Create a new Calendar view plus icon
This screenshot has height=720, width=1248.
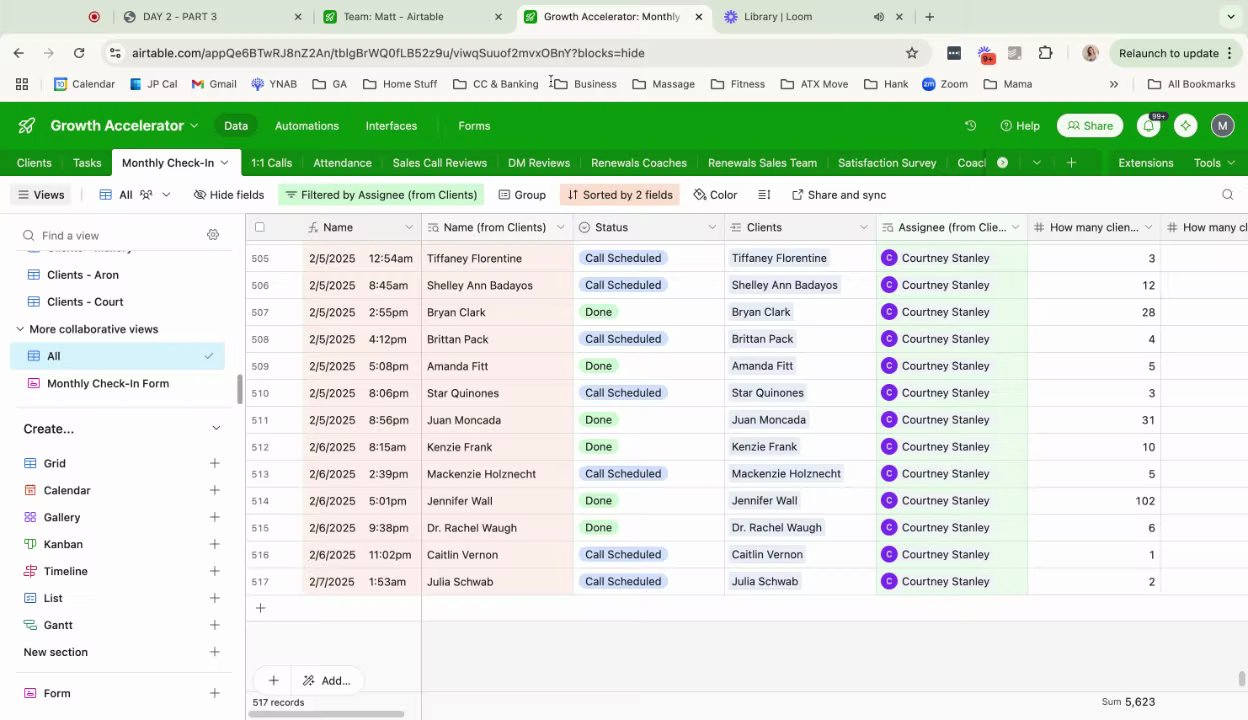coord(214,491)
